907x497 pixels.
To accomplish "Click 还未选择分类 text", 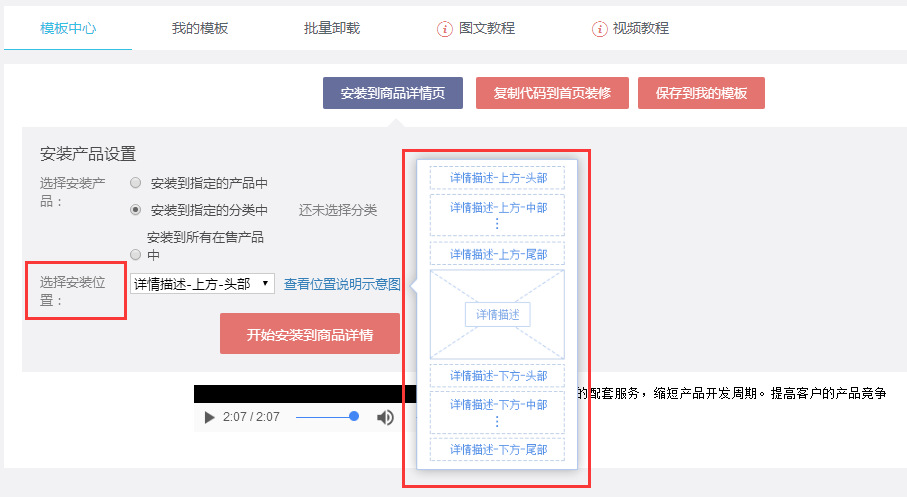I will [x=338, y=210].
